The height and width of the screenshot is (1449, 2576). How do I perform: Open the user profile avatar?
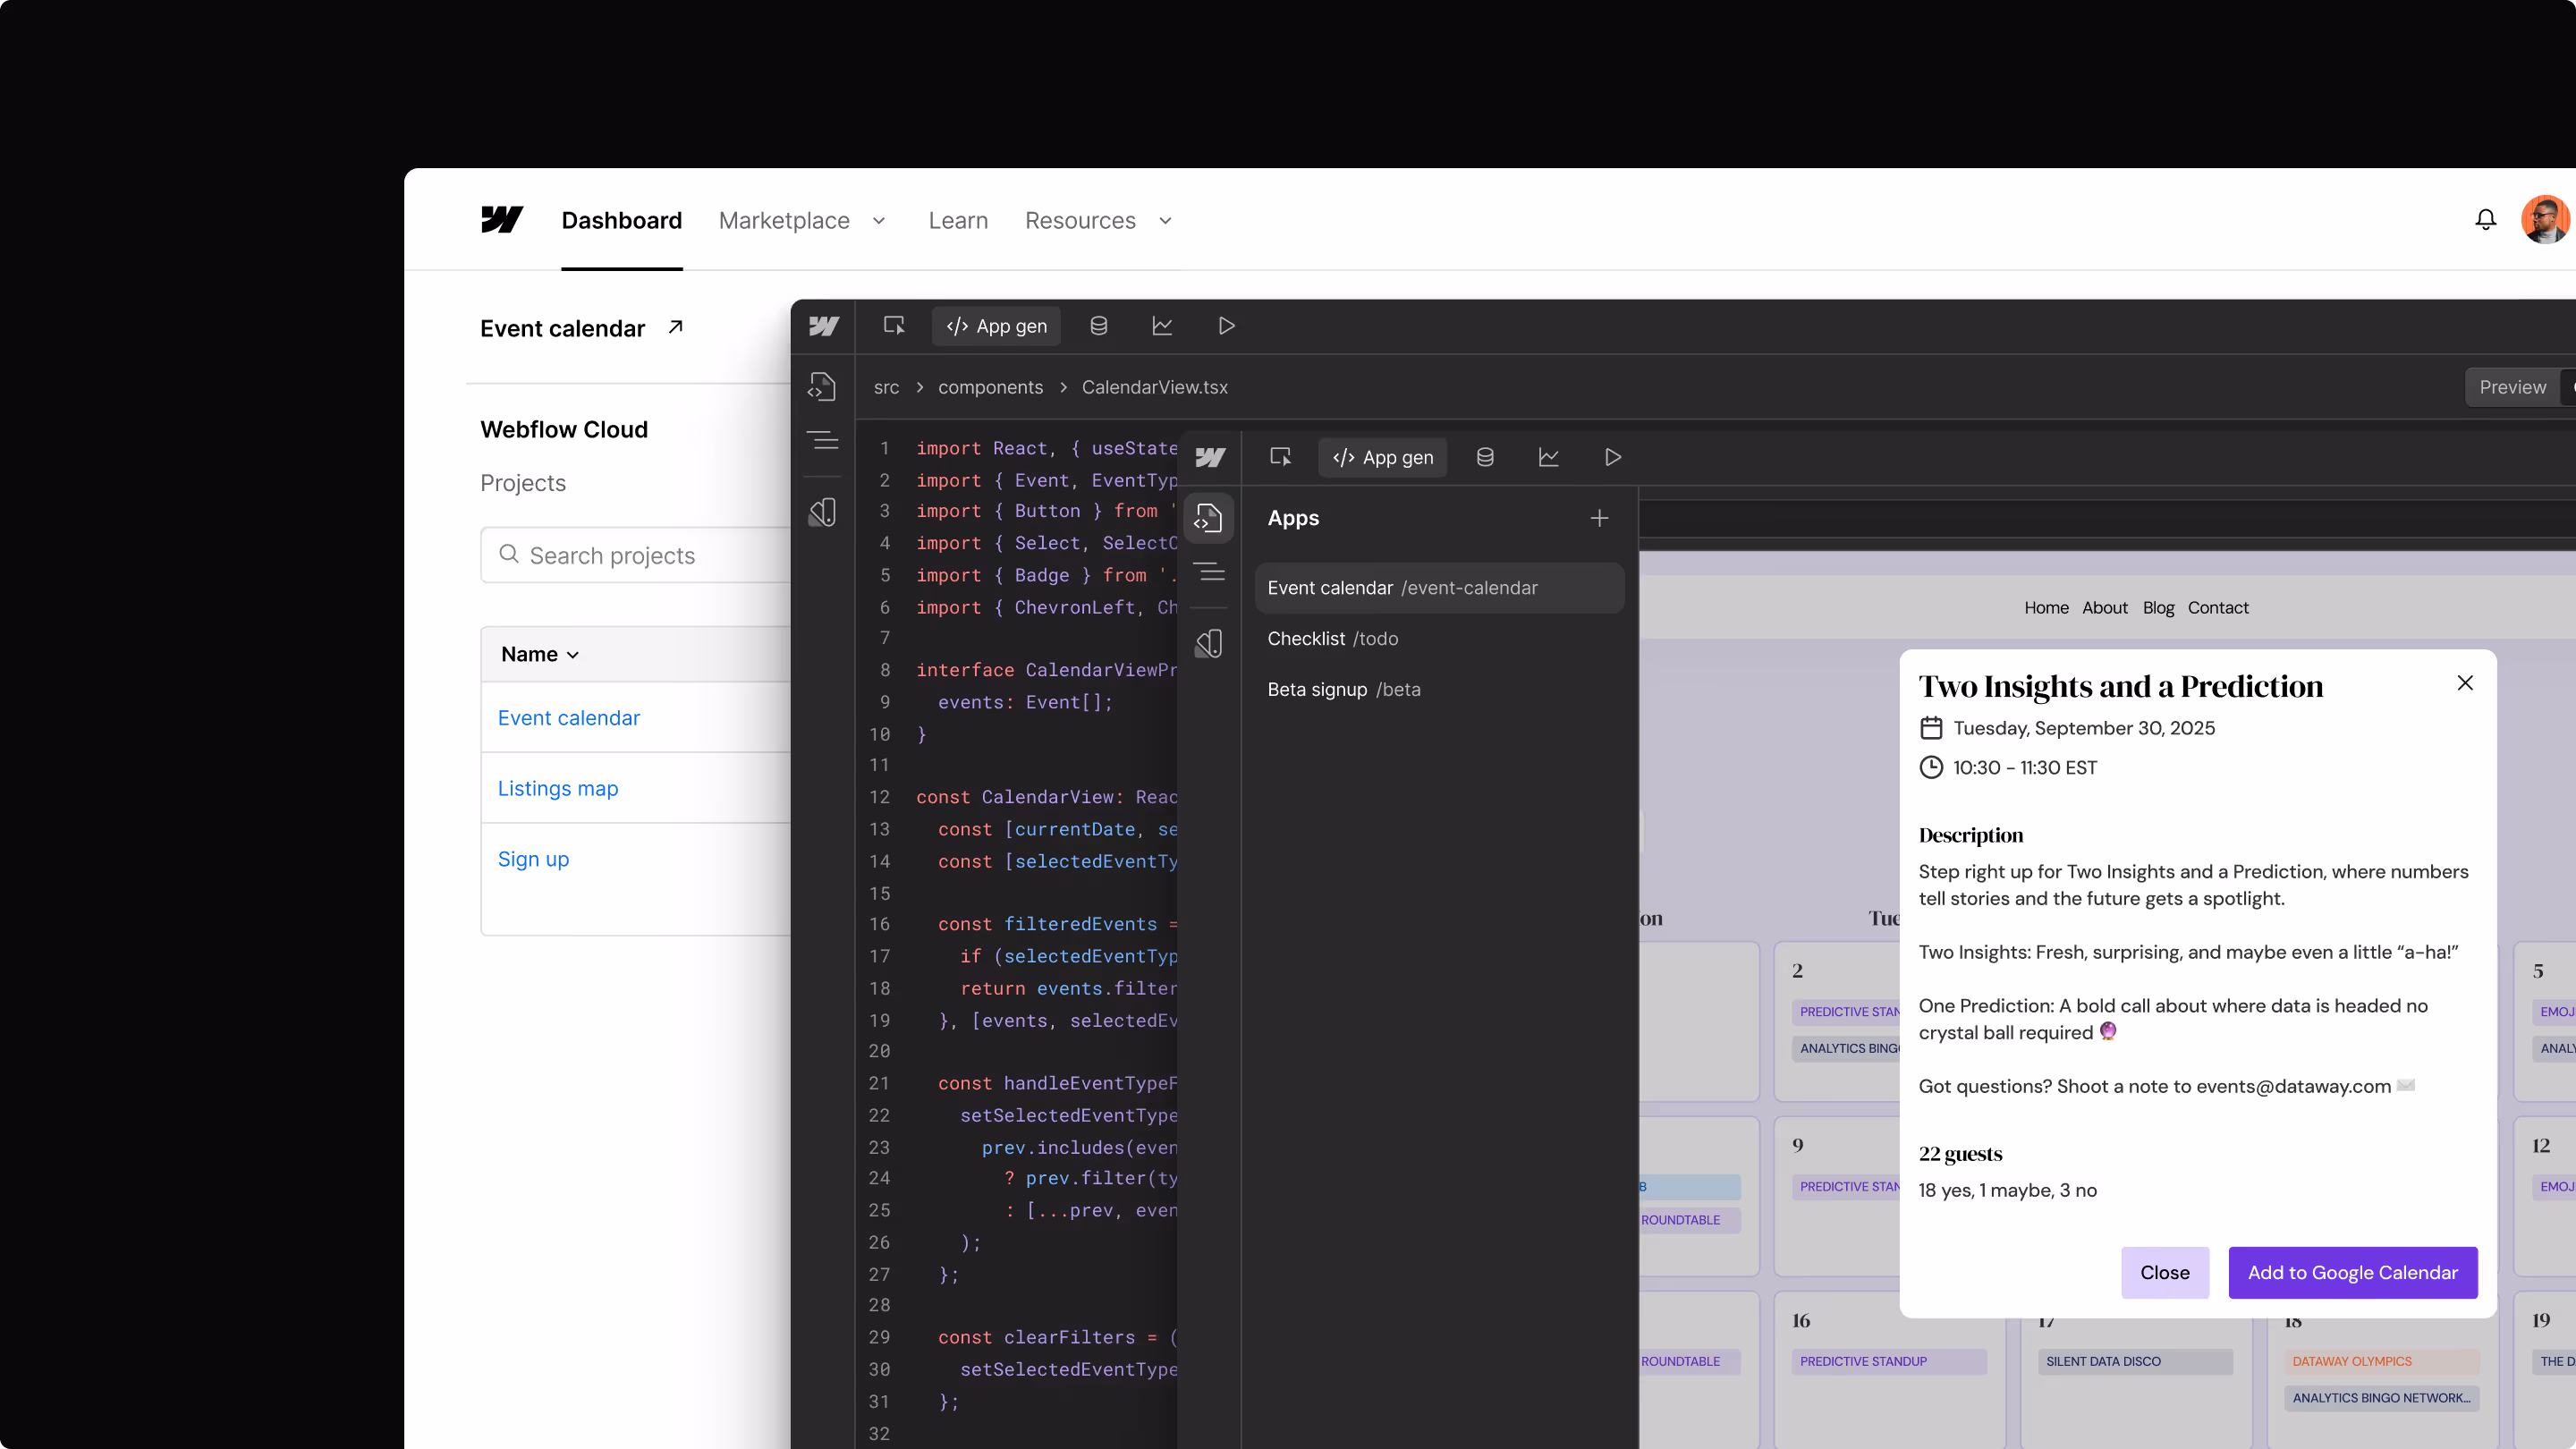point(2544,220)
